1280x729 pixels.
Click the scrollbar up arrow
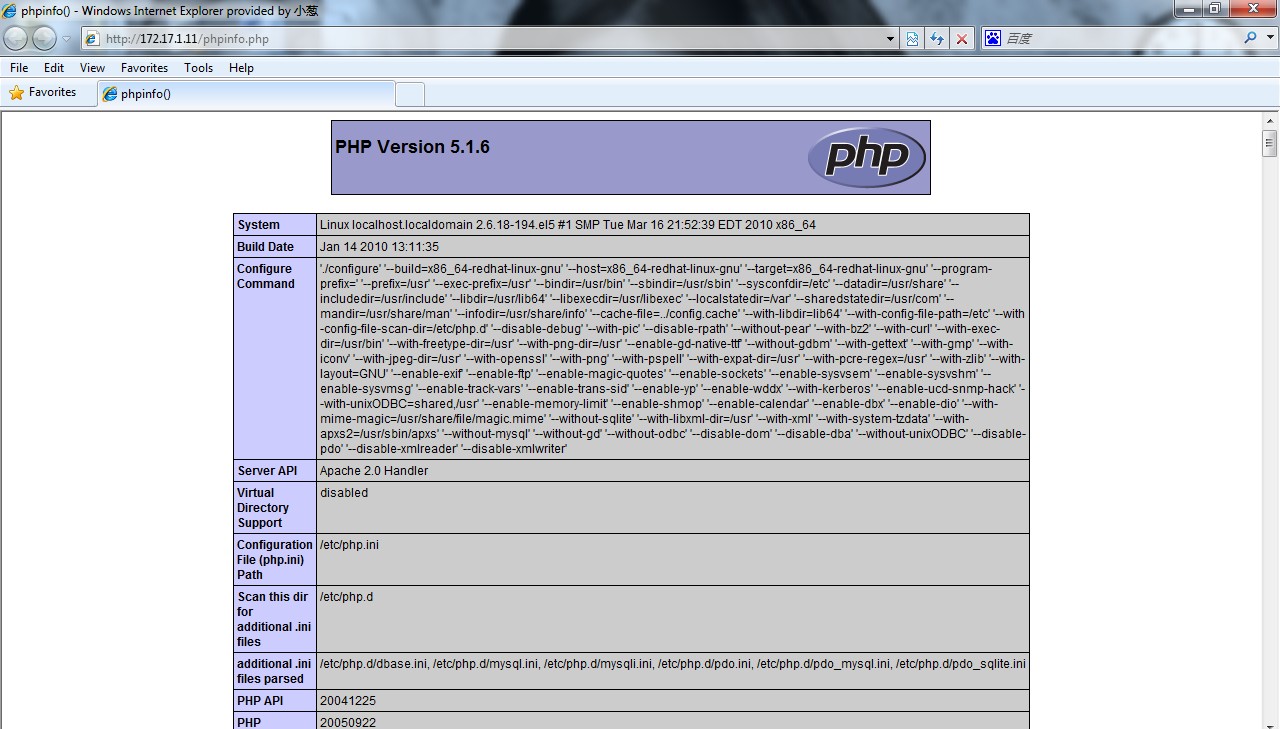pos(1270,121)
